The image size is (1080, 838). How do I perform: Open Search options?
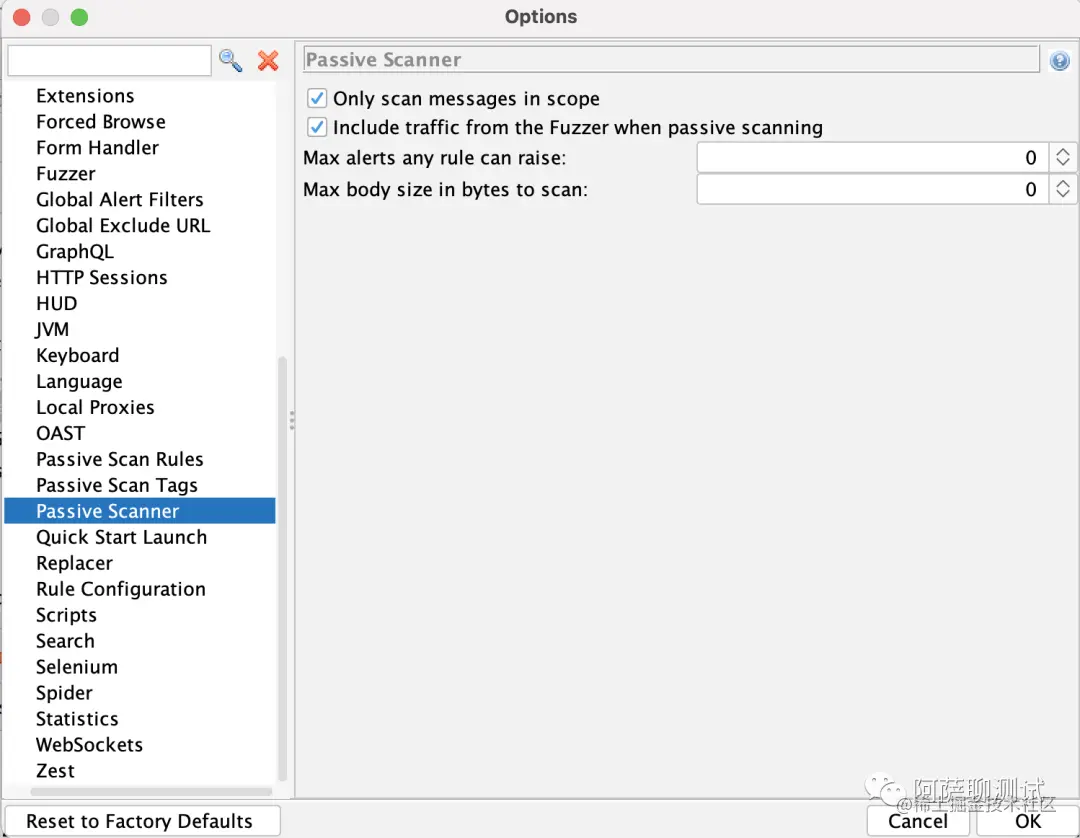tap(65, 641)
